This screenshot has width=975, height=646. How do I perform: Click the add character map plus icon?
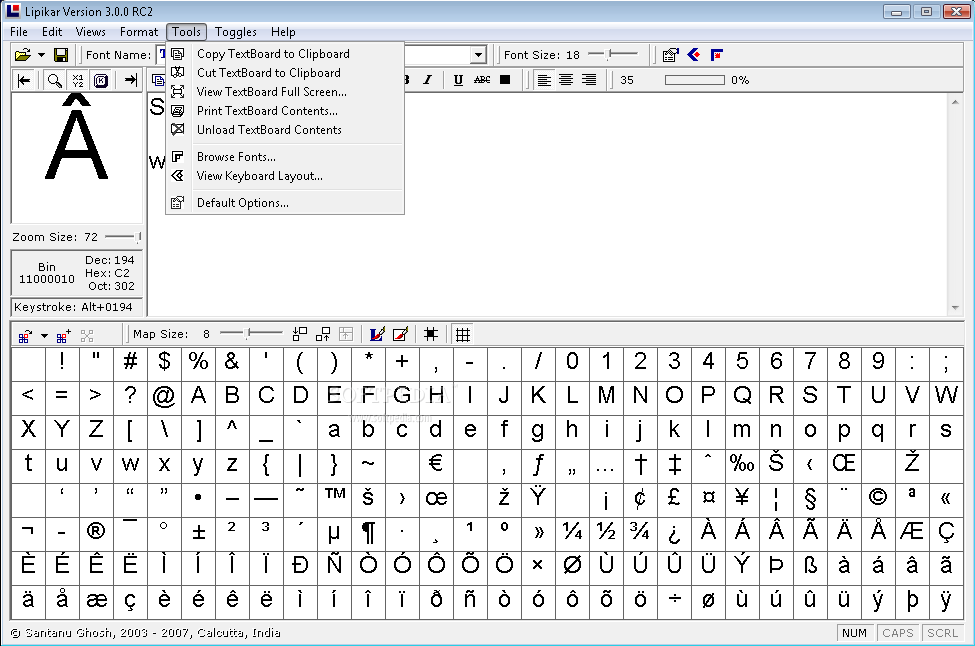[x=63, y=336]
